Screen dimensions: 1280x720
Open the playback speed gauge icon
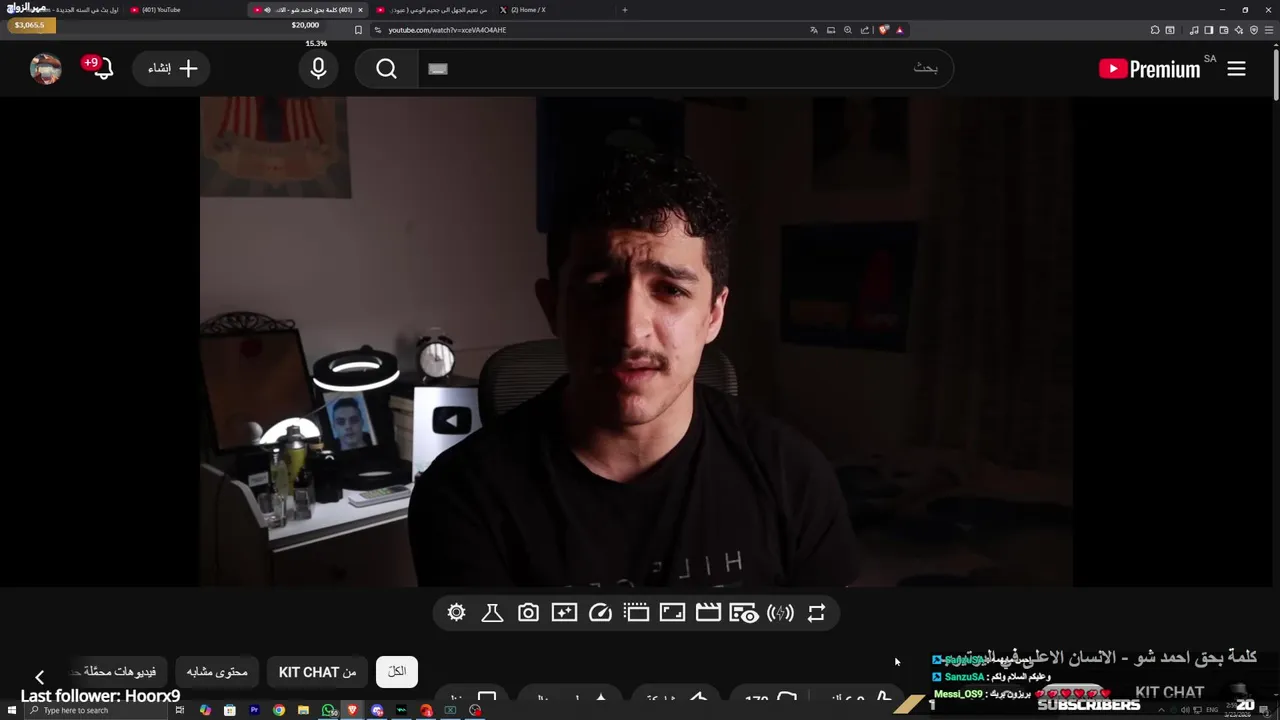tap(600, 613)
